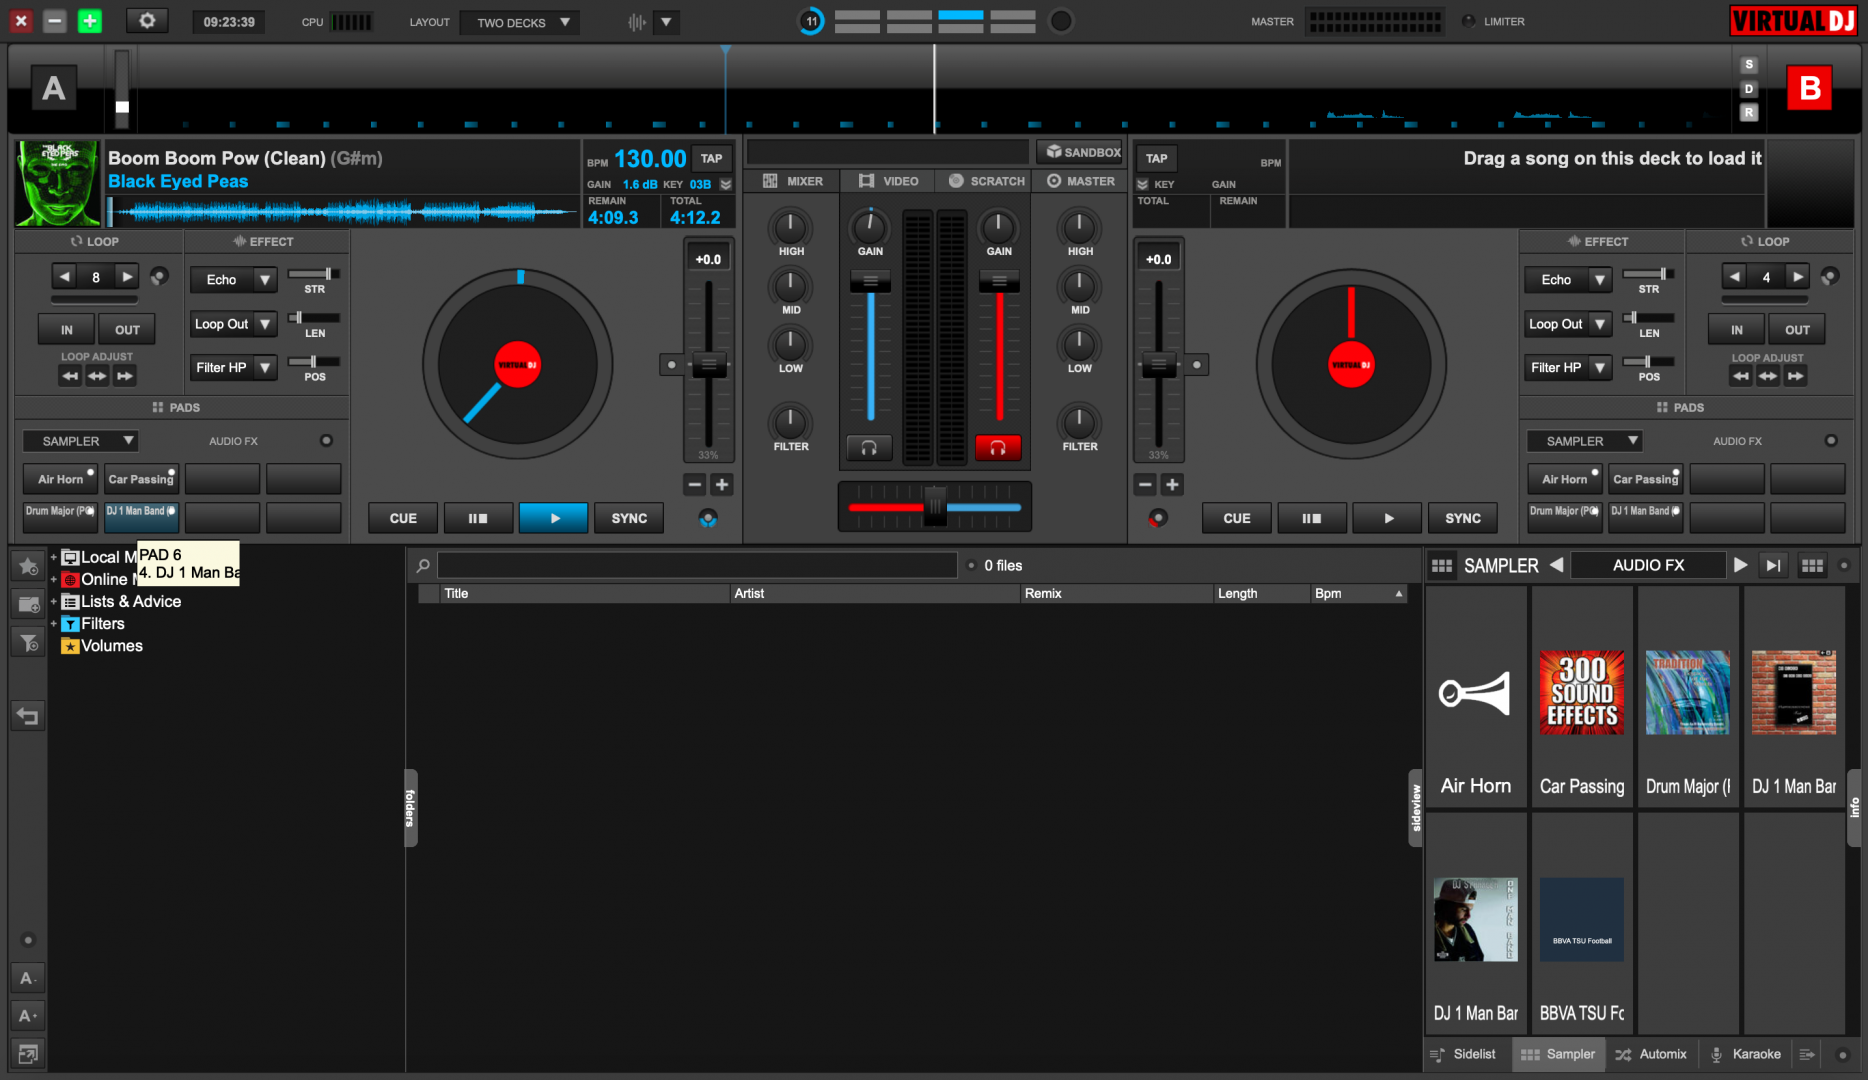Click deck A volume fader
This screenshot has width=1868, height=1080.
tap(870, 282)
